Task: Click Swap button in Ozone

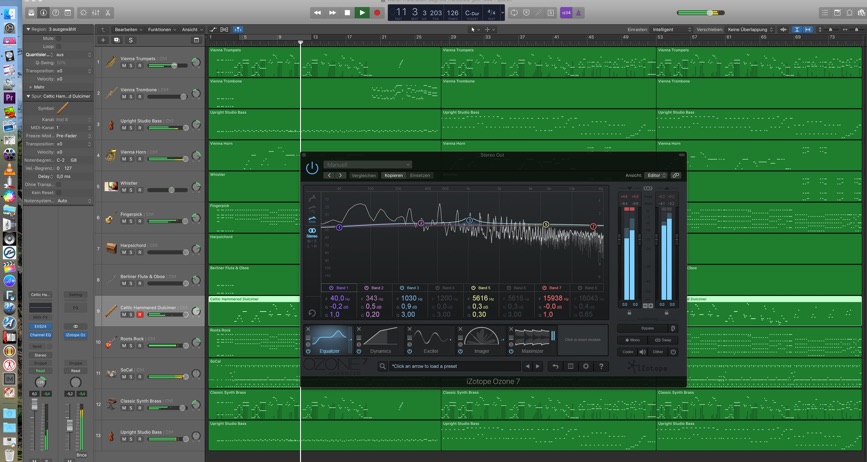Action: pyautogui.click(x=662, y=340)
